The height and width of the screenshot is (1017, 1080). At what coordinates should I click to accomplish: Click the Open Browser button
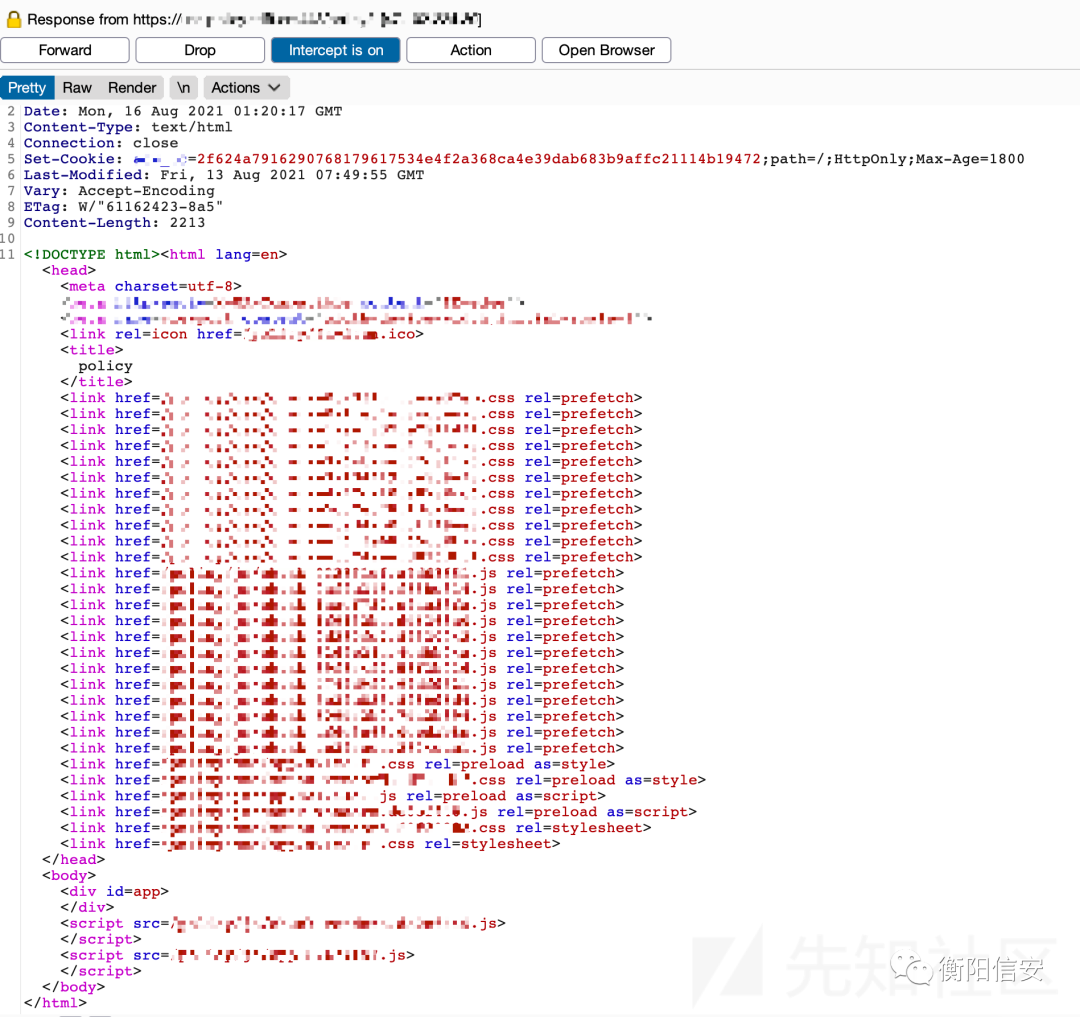tap(606, 50)
